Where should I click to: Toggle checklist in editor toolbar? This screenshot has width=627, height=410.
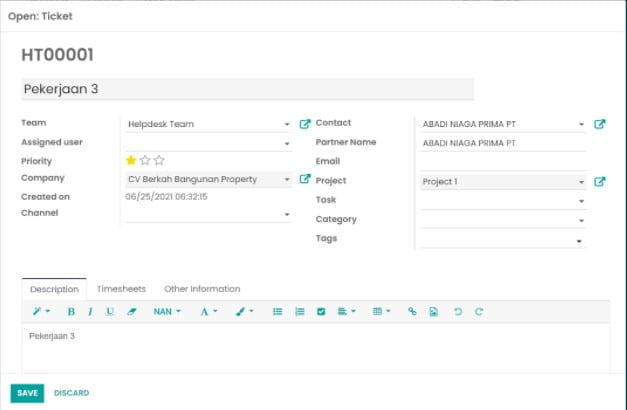pyautogui.click(x=321, y=312)
